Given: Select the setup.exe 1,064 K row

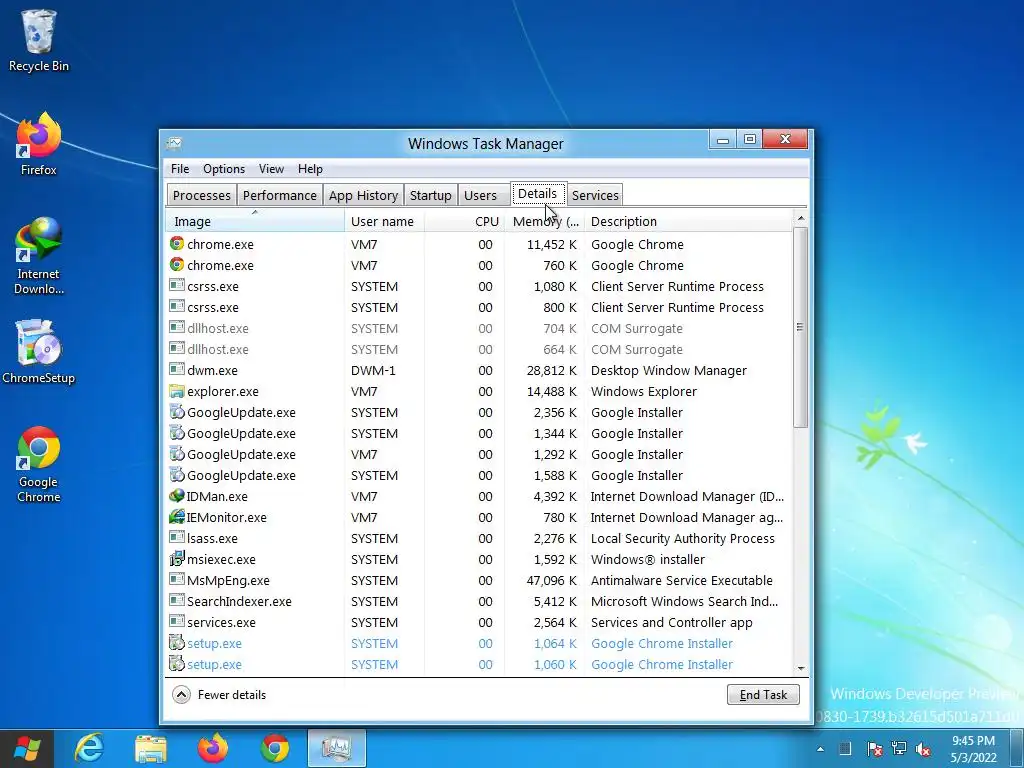Looking at the screenshot, I should click(x=479, y=643).
